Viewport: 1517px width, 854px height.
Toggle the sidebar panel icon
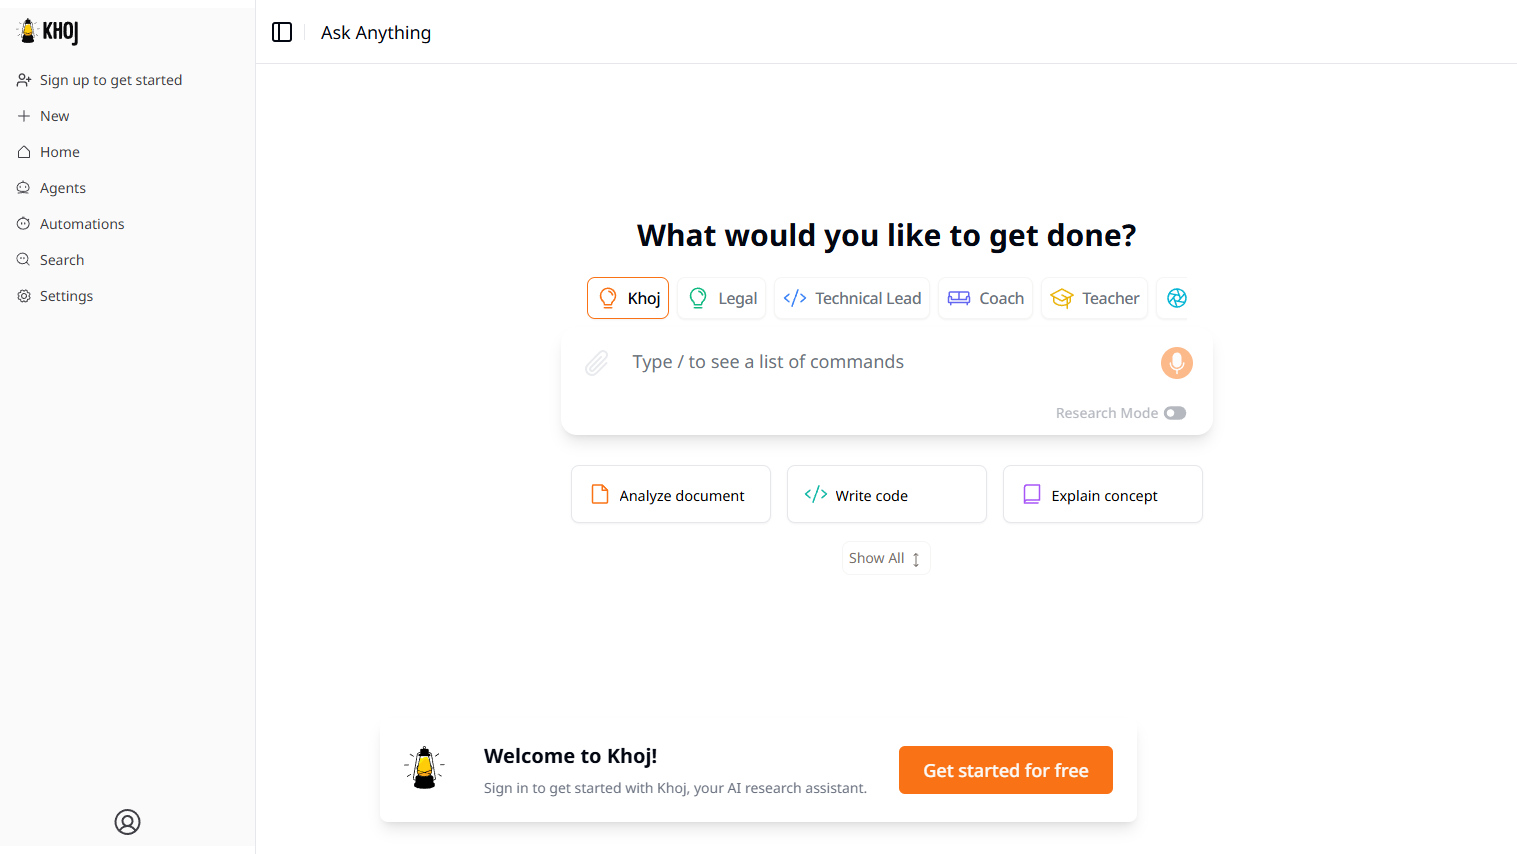[282, 32]
